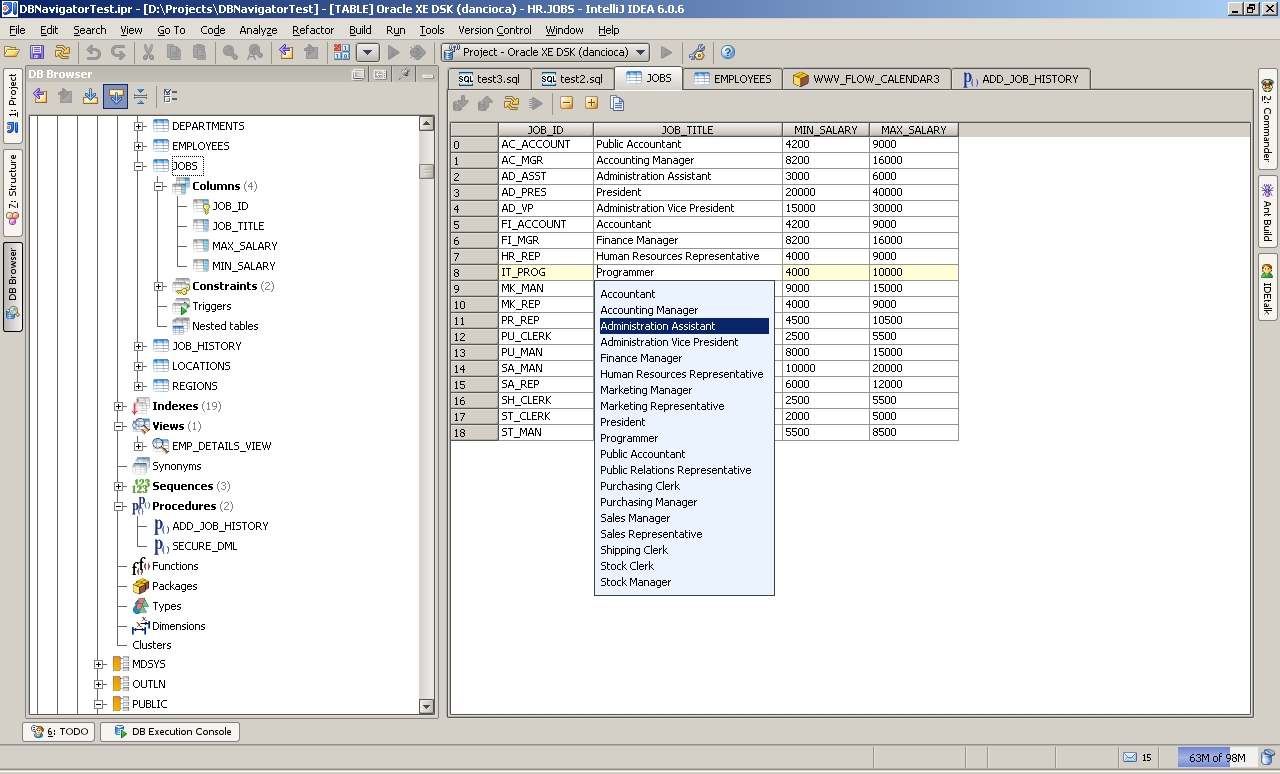Open the Analyze menu
This screenshot has height=774, width=1280.
point(258,30)
